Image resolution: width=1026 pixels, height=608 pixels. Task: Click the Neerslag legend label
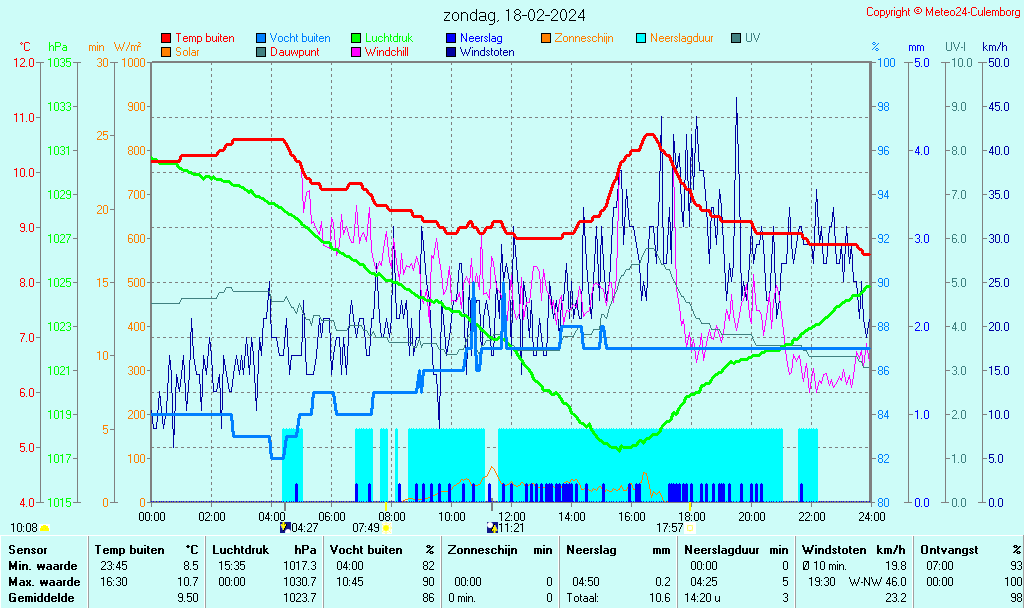(481, 38)
